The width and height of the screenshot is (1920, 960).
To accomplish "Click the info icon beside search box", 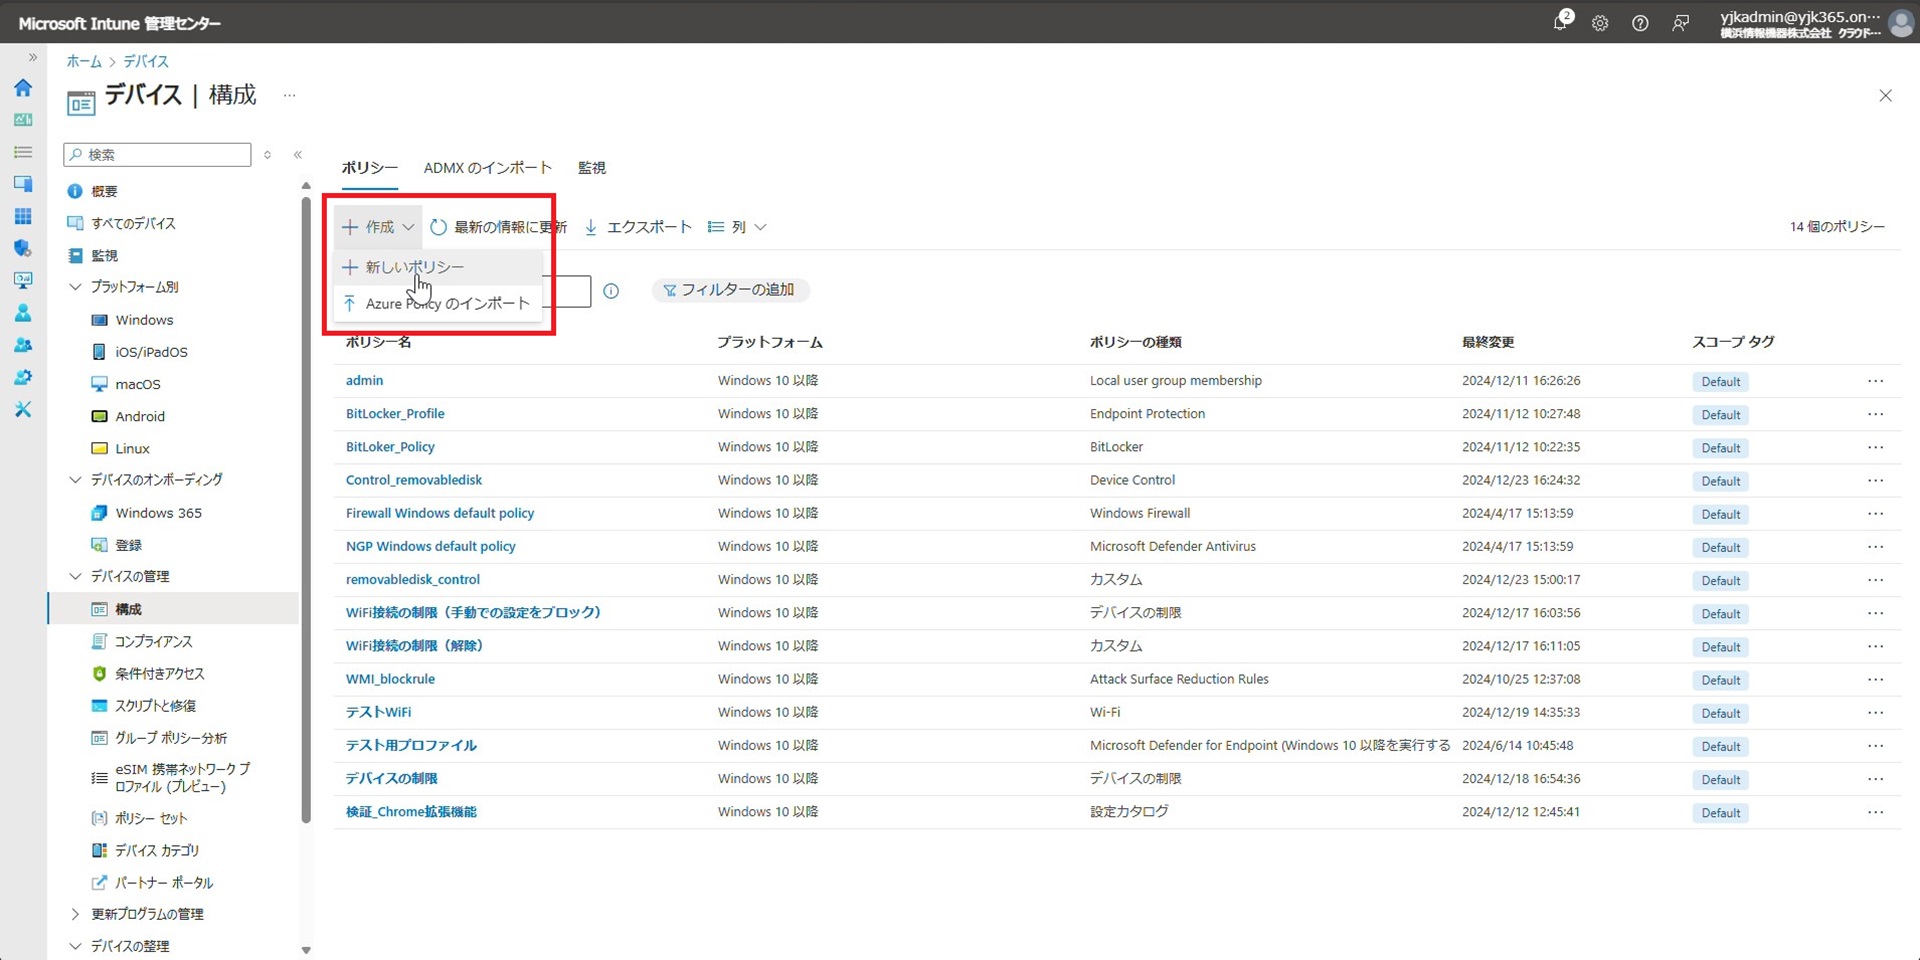I will (611, 291).
